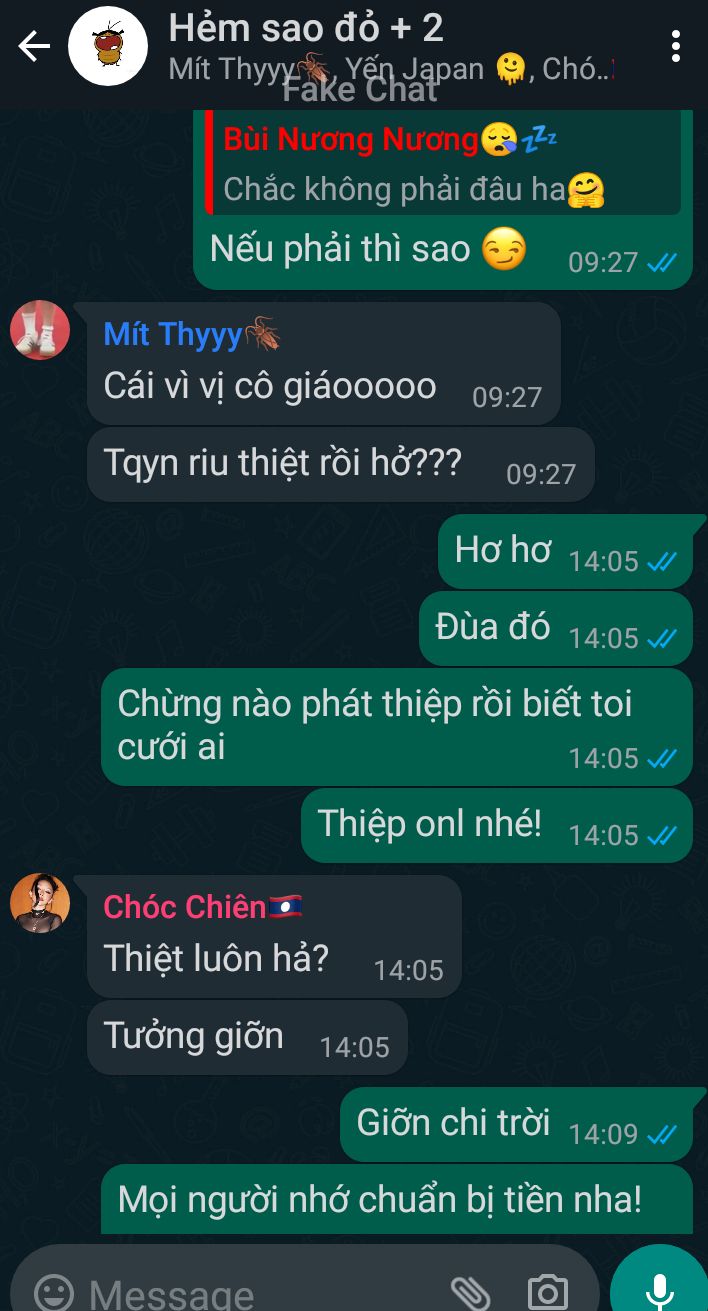Screen dimensions: 708x1311
Task: Open the three-dot overflow menu
Action: 677,46
